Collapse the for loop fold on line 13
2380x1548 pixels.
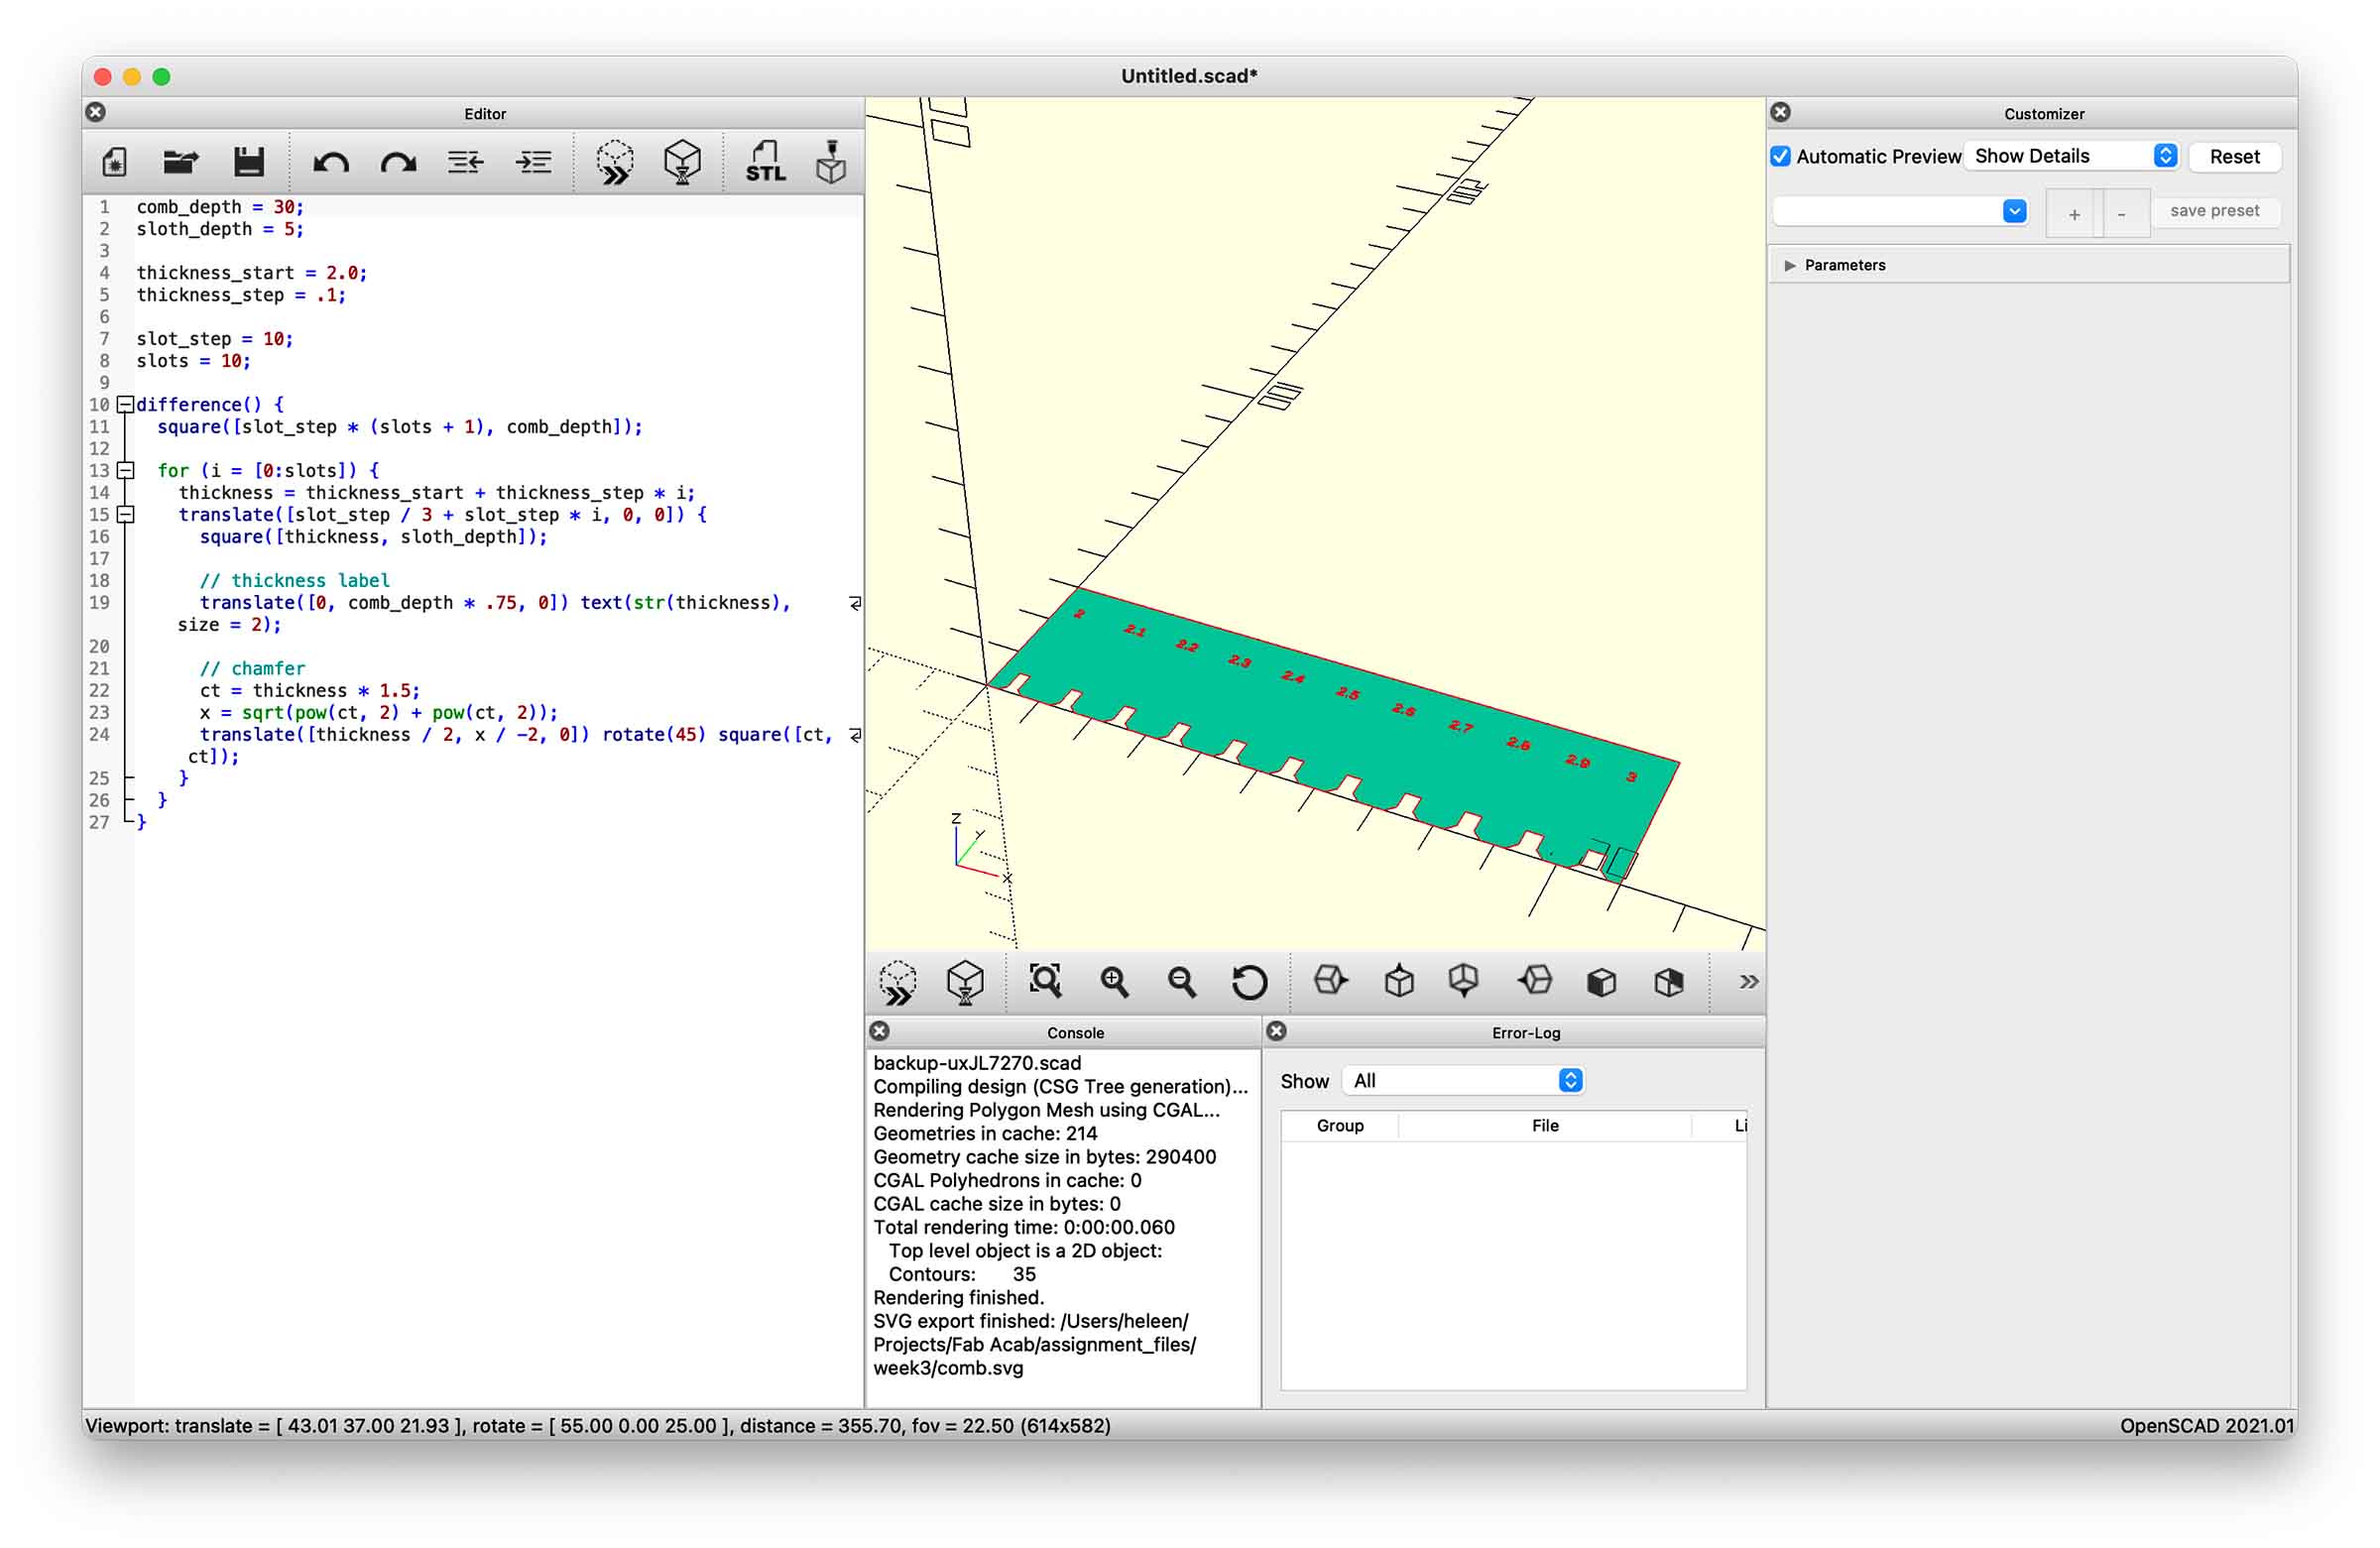point(126,471)
